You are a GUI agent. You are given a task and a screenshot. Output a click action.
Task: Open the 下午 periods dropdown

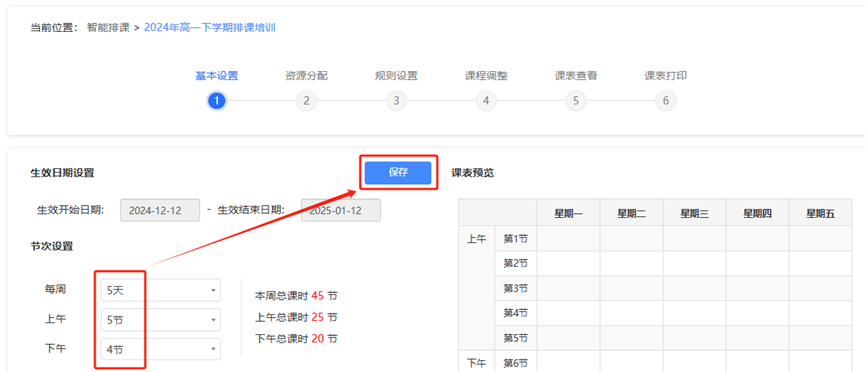coord(161,349)
